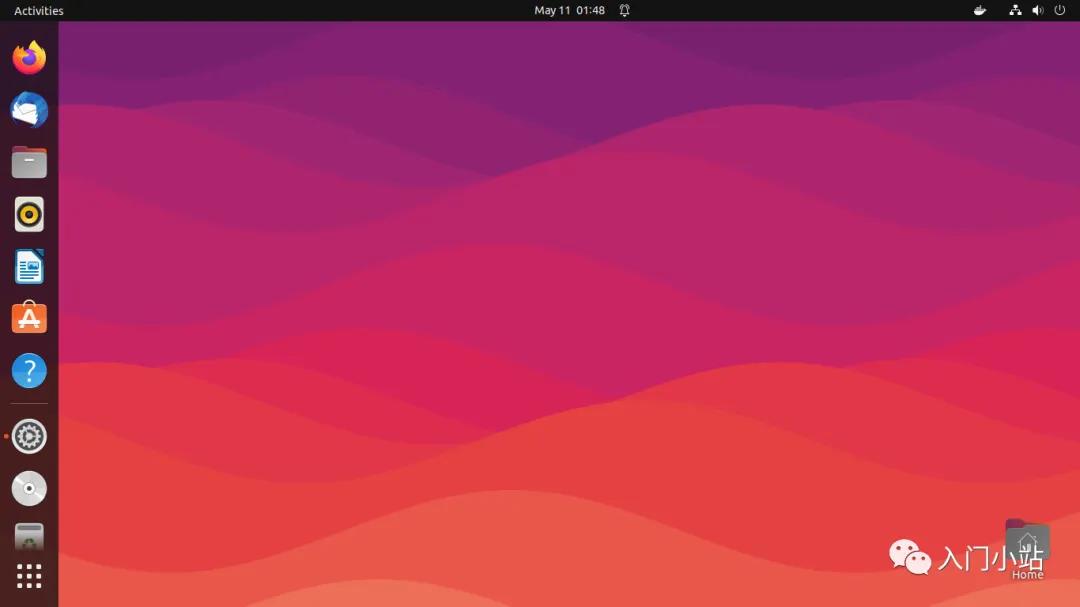
Task: Click the Docker whale tray icon
Action: pos(980,11)
